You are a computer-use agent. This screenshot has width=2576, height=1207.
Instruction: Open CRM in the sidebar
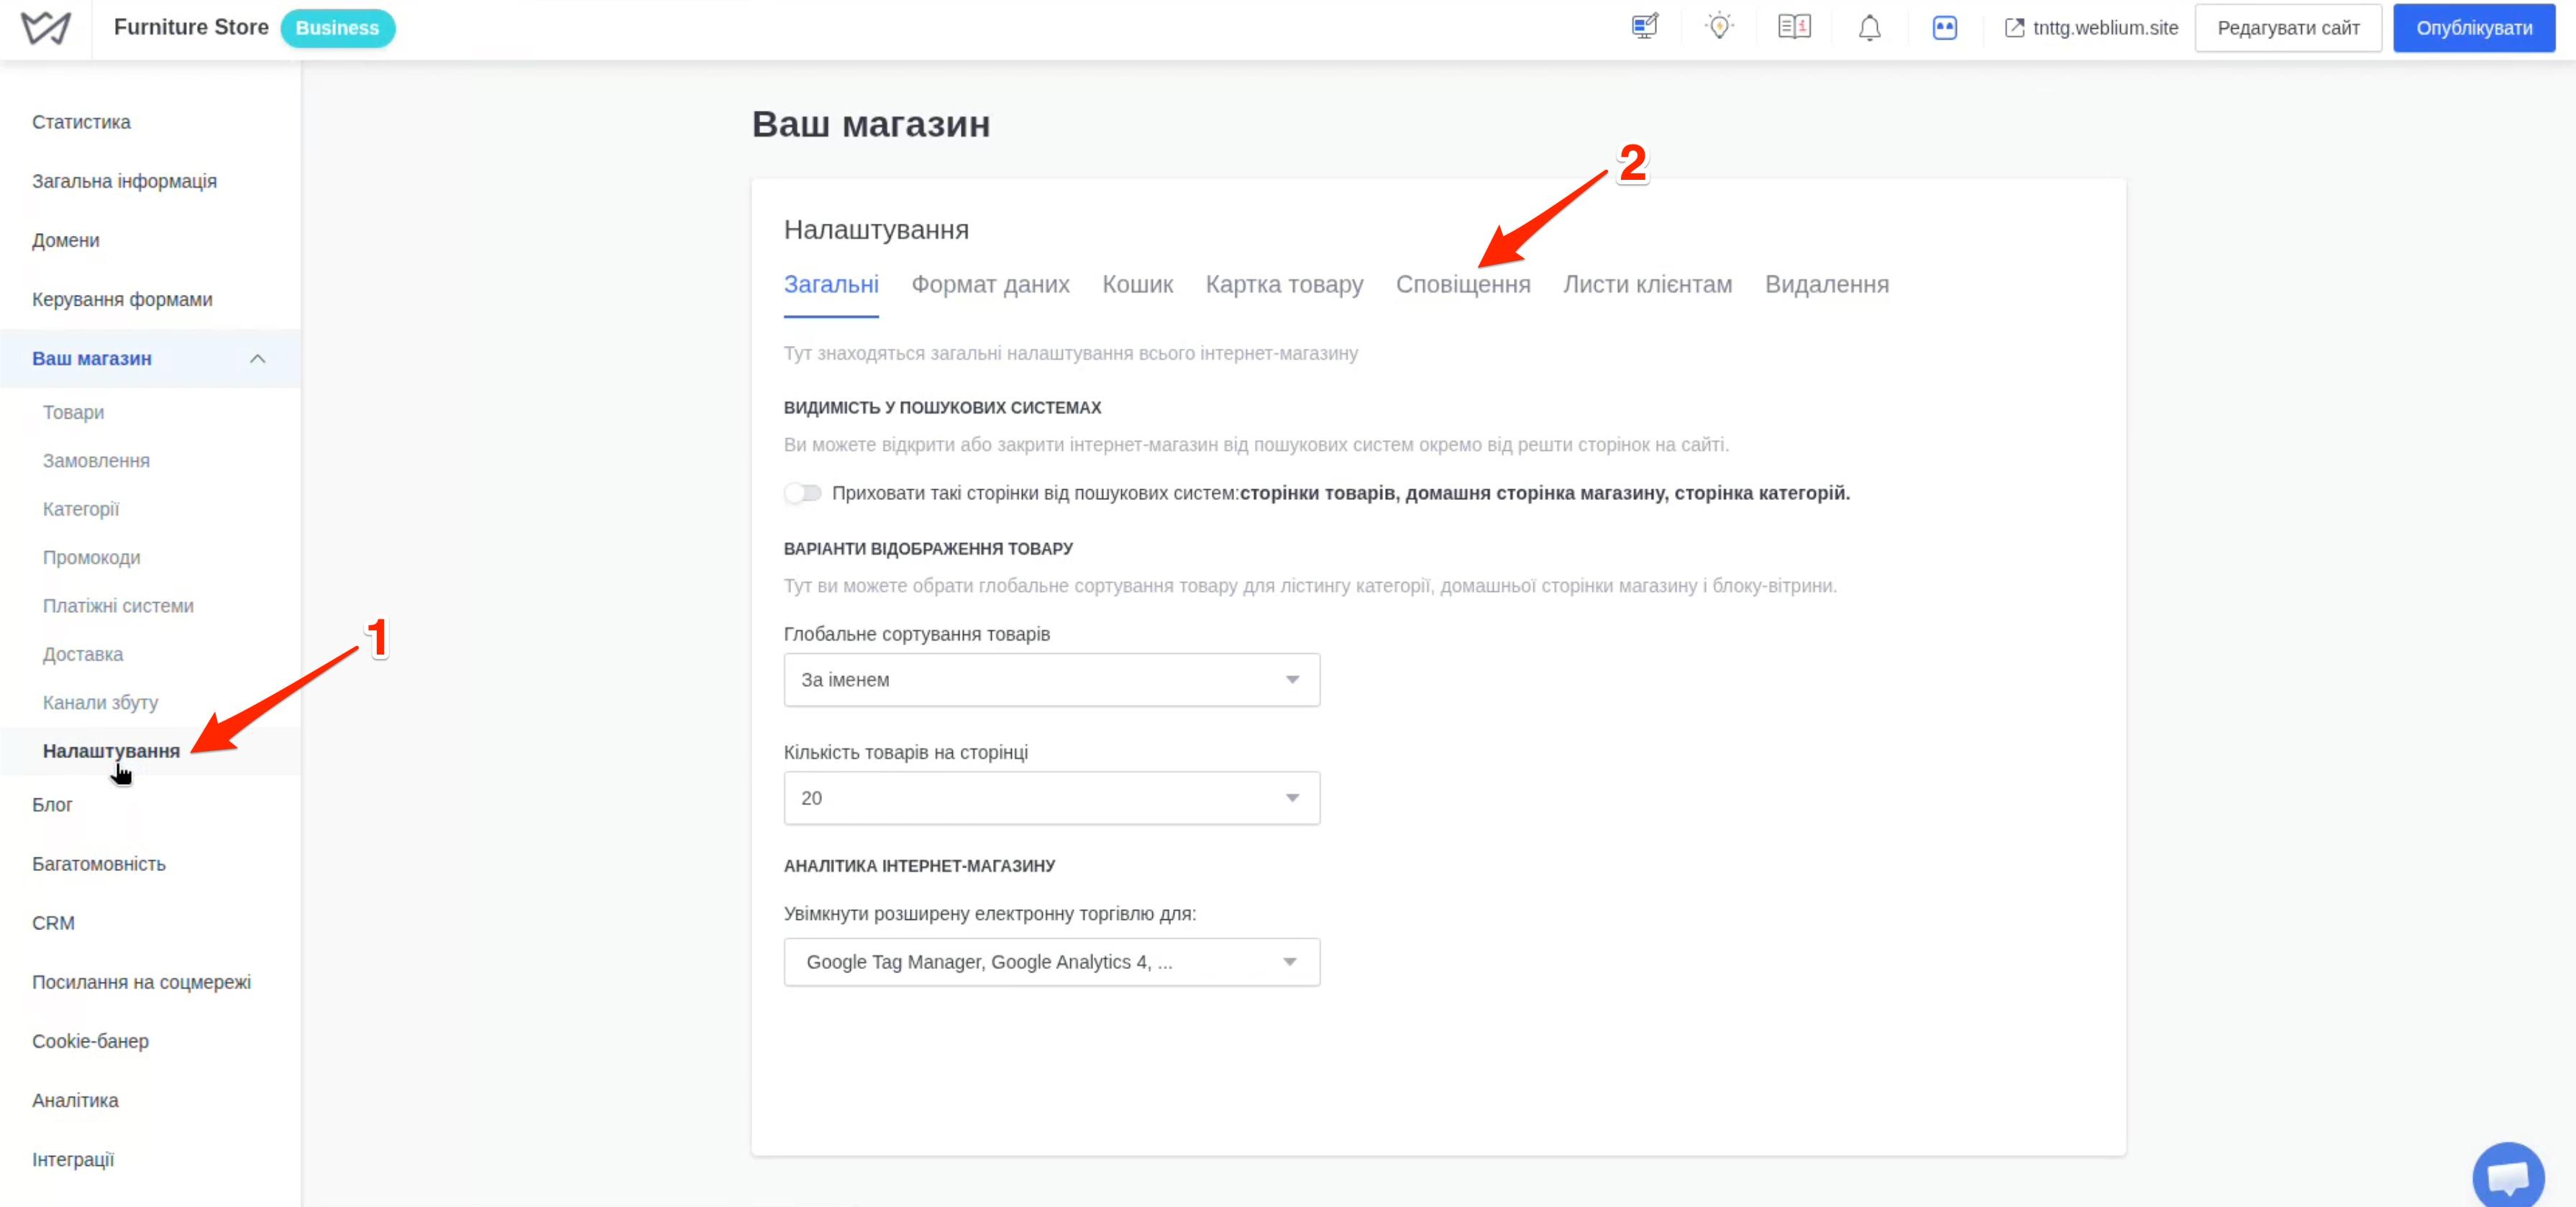coord(53,923)
